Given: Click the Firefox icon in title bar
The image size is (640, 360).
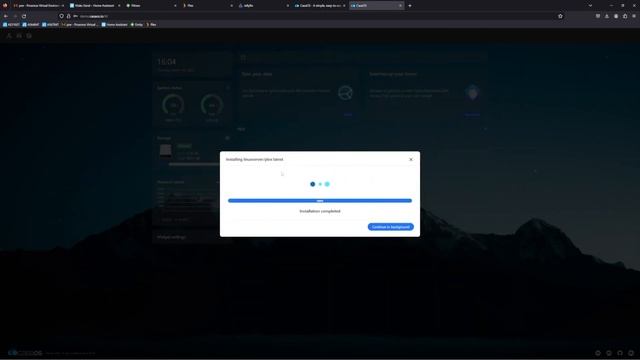Looking at the screenshot, I should (x=5, y=6).
